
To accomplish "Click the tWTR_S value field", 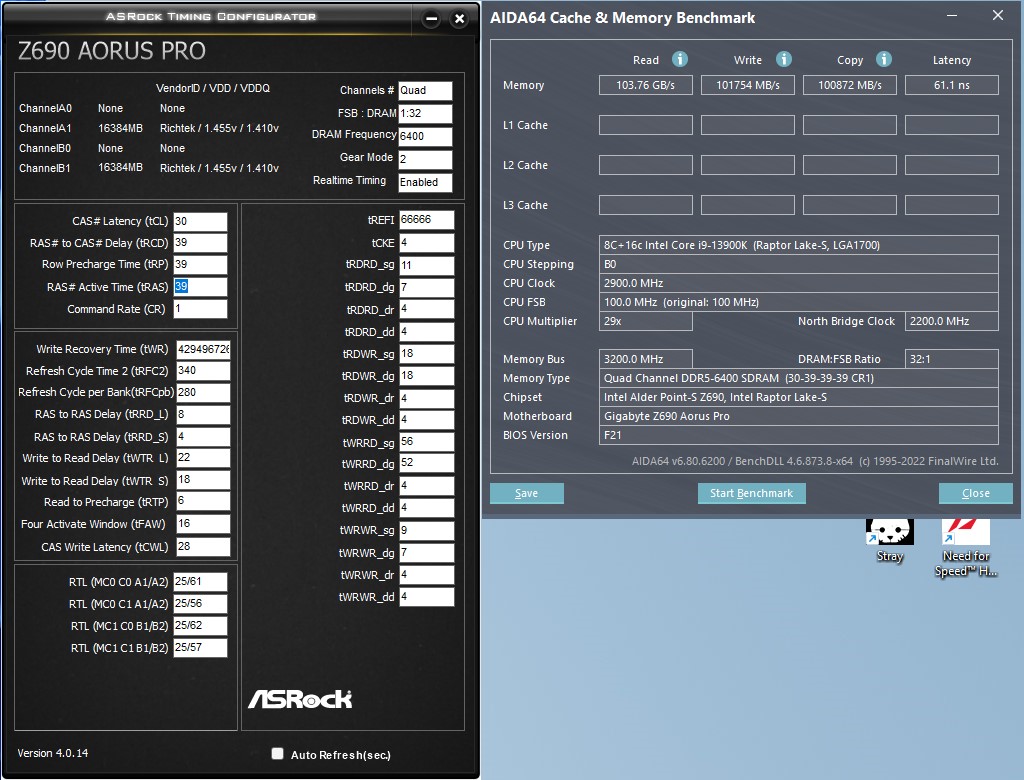I will click(x=203, y=480).
